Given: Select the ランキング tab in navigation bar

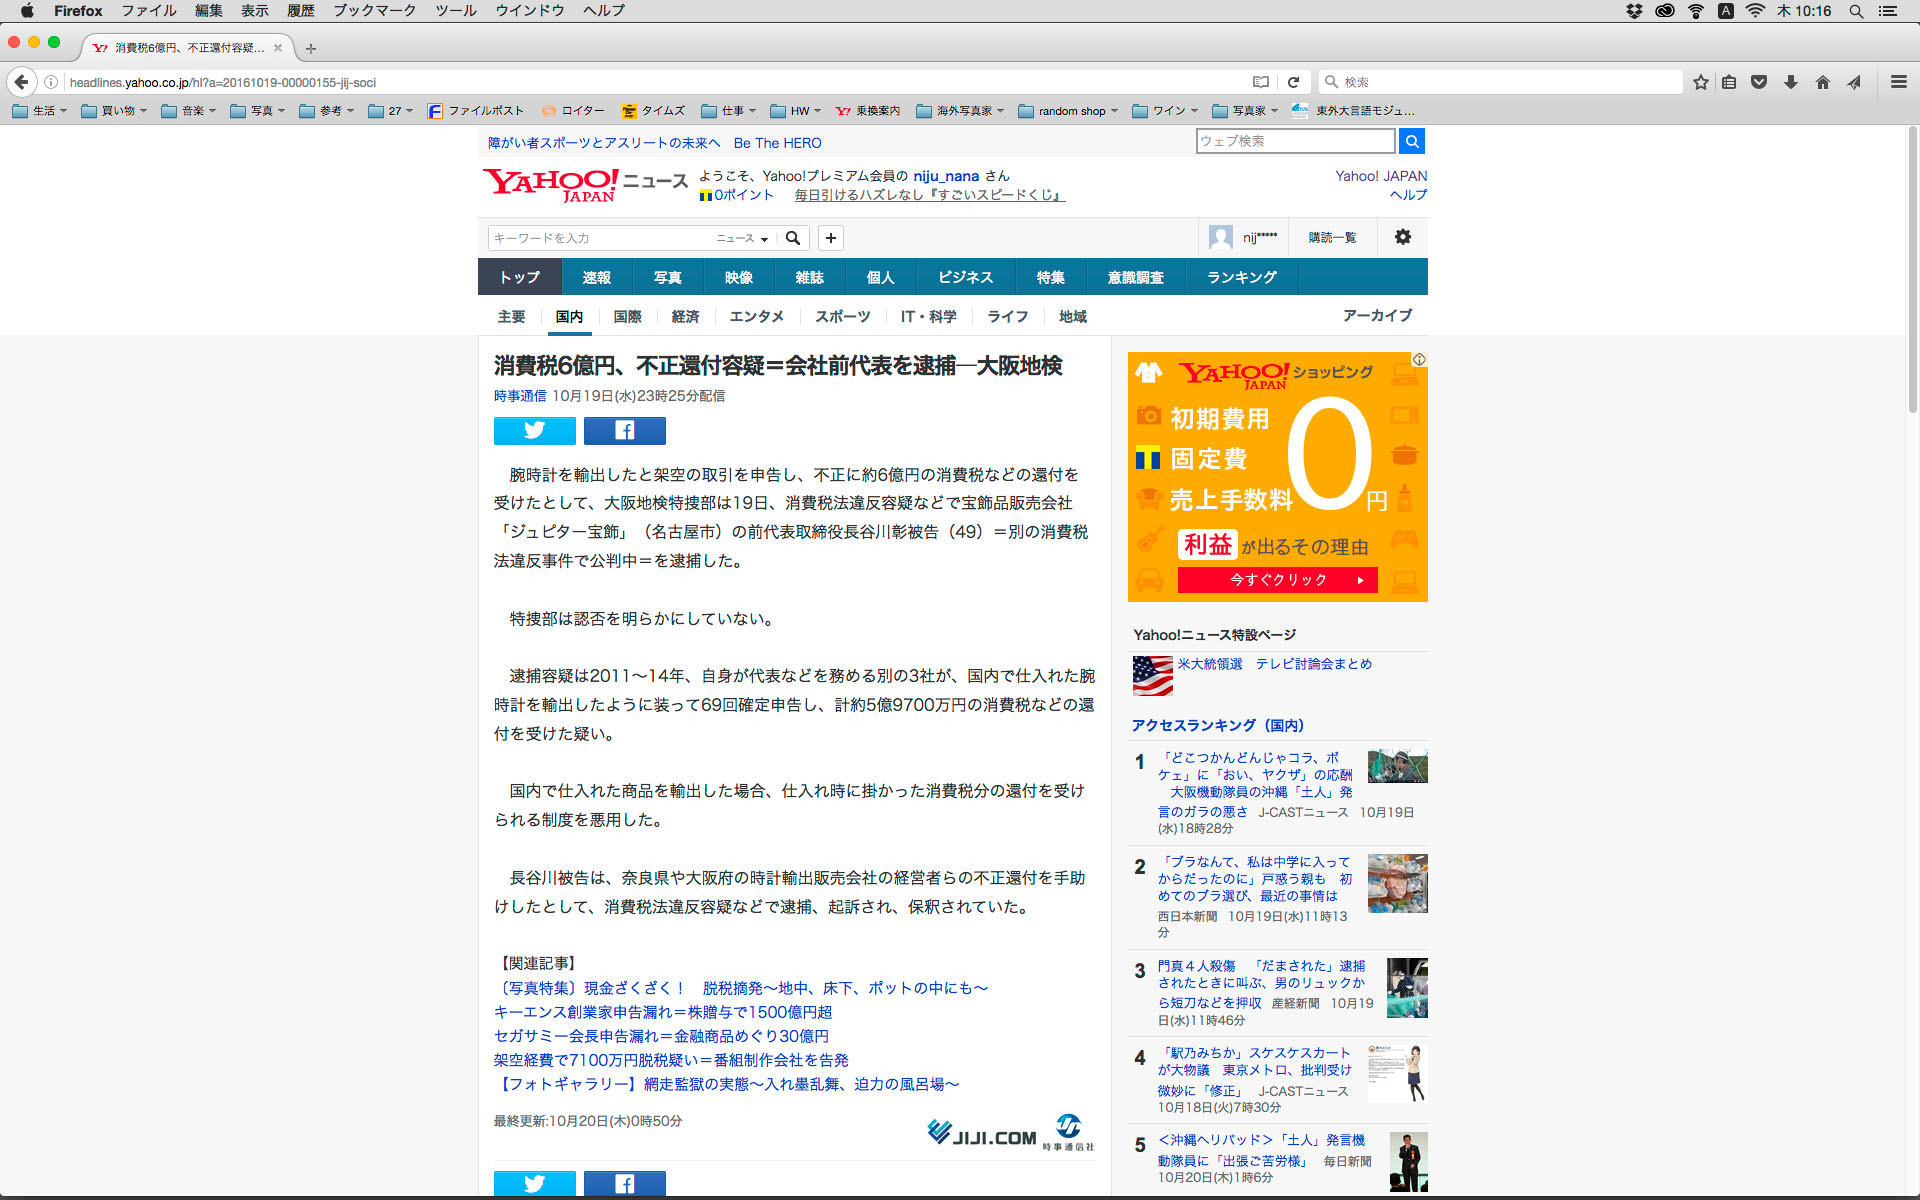Looking at the screenshot, I should tap(1241, 277).
